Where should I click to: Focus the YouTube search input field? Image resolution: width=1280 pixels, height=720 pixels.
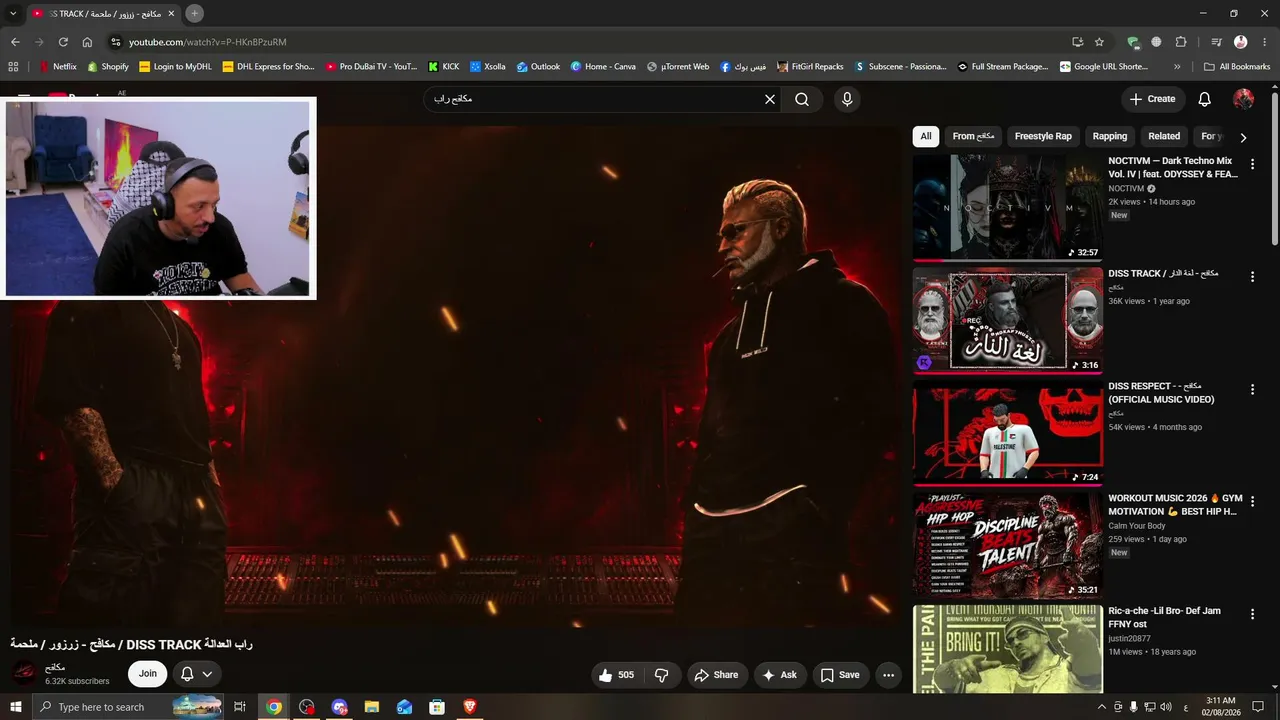[x=595, y=100]
